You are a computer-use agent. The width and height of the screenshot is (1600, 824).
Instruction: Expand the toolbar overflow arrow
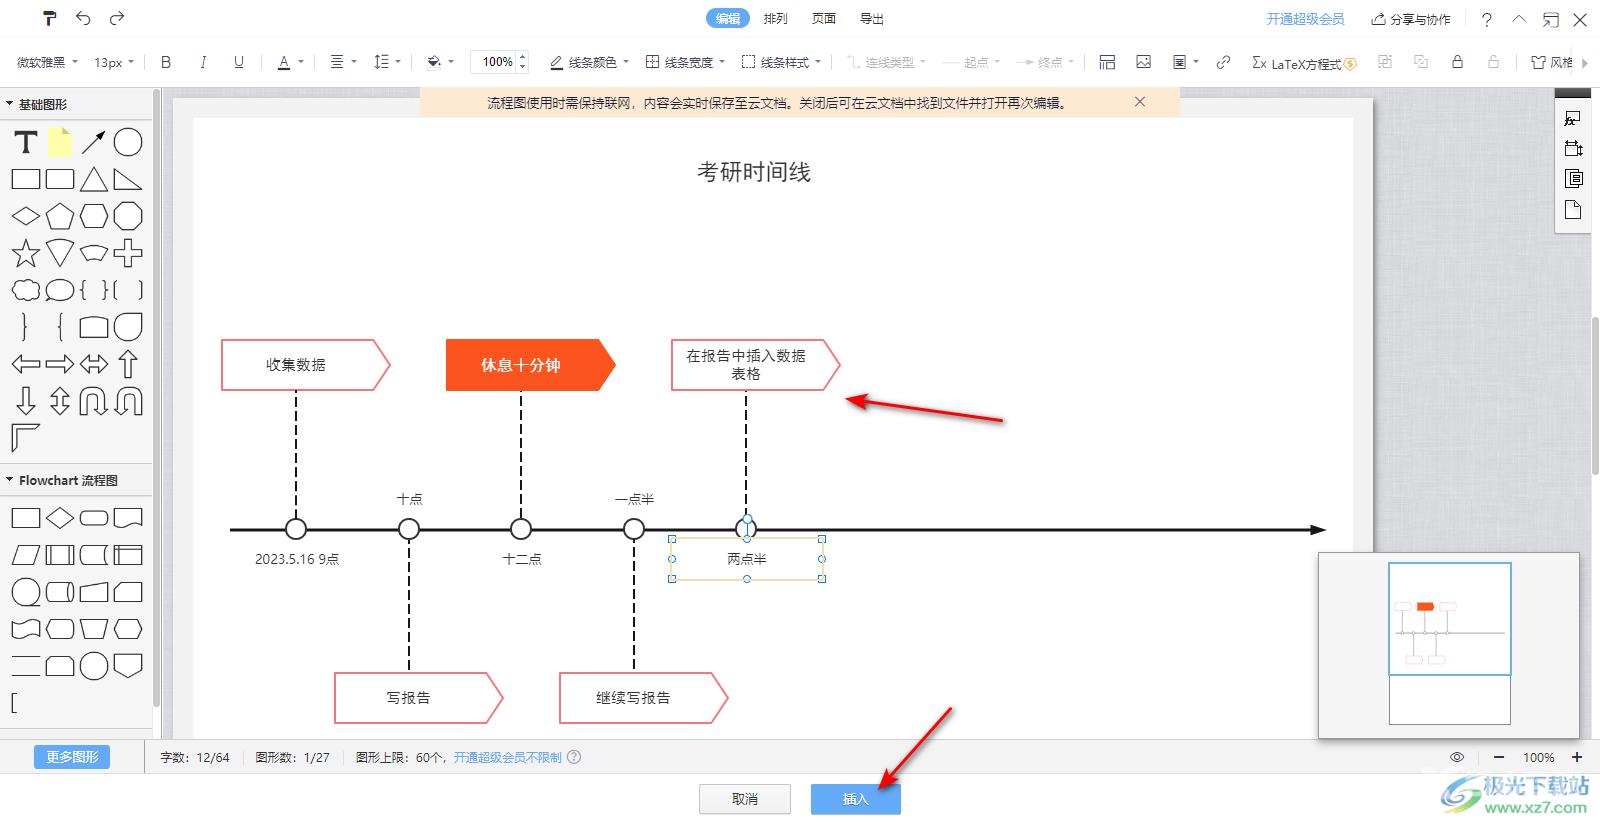1586,62
